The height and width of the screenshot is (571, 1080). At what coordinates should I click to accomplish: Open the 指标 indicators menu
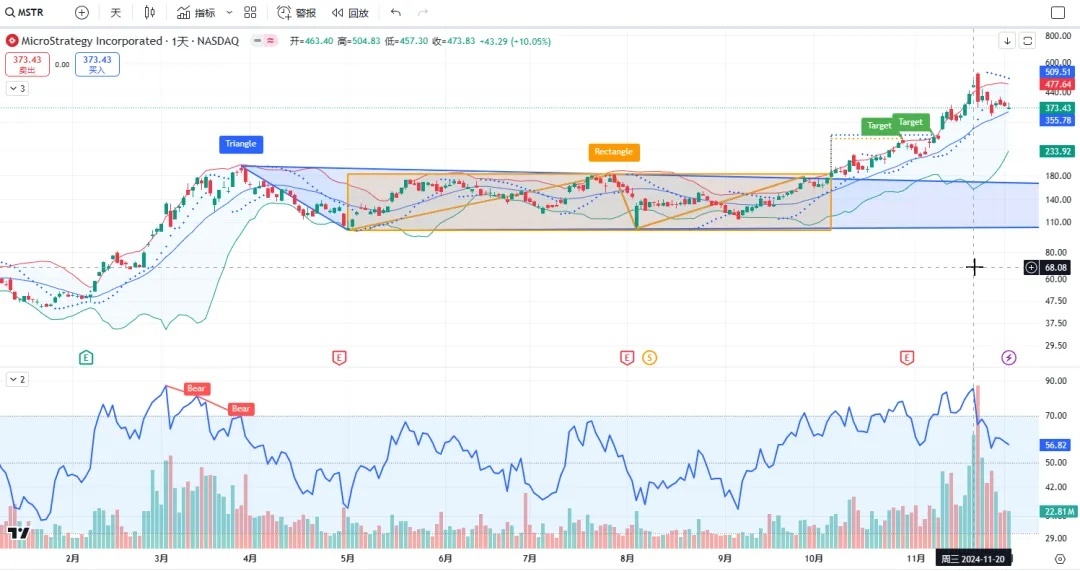[195, 13]
